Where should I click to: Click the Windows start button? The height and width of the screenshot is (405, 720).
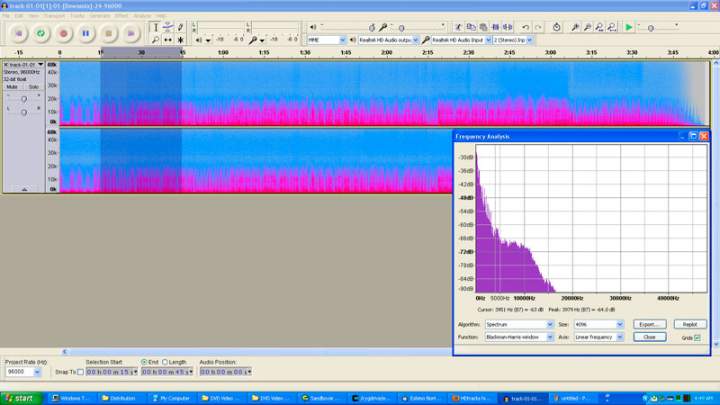pyautogui.click(x=21, y=398)
